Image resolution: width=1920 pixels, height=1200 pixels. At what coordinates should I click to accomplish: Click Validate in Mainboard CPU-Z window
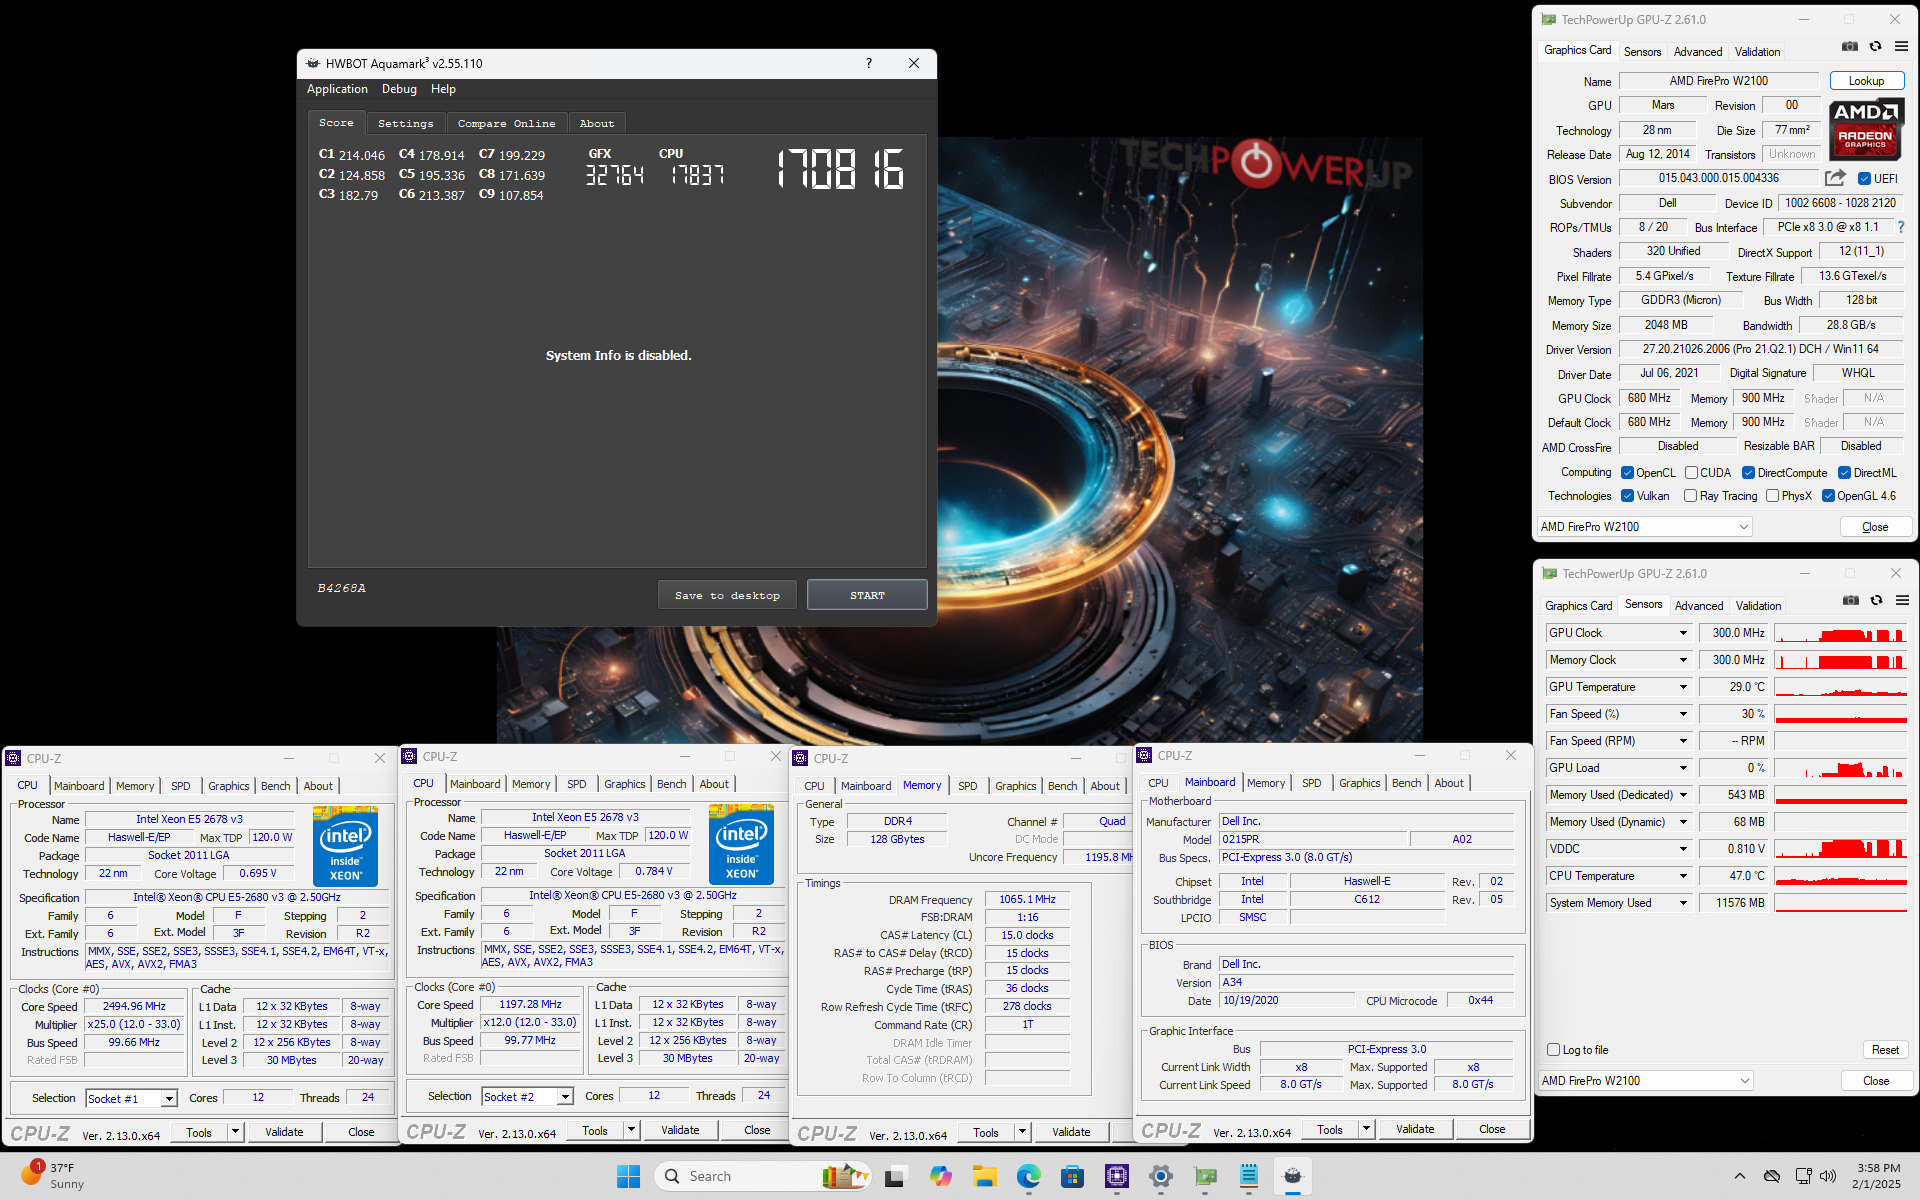pyautogui.click(x=1414, y=1129)
